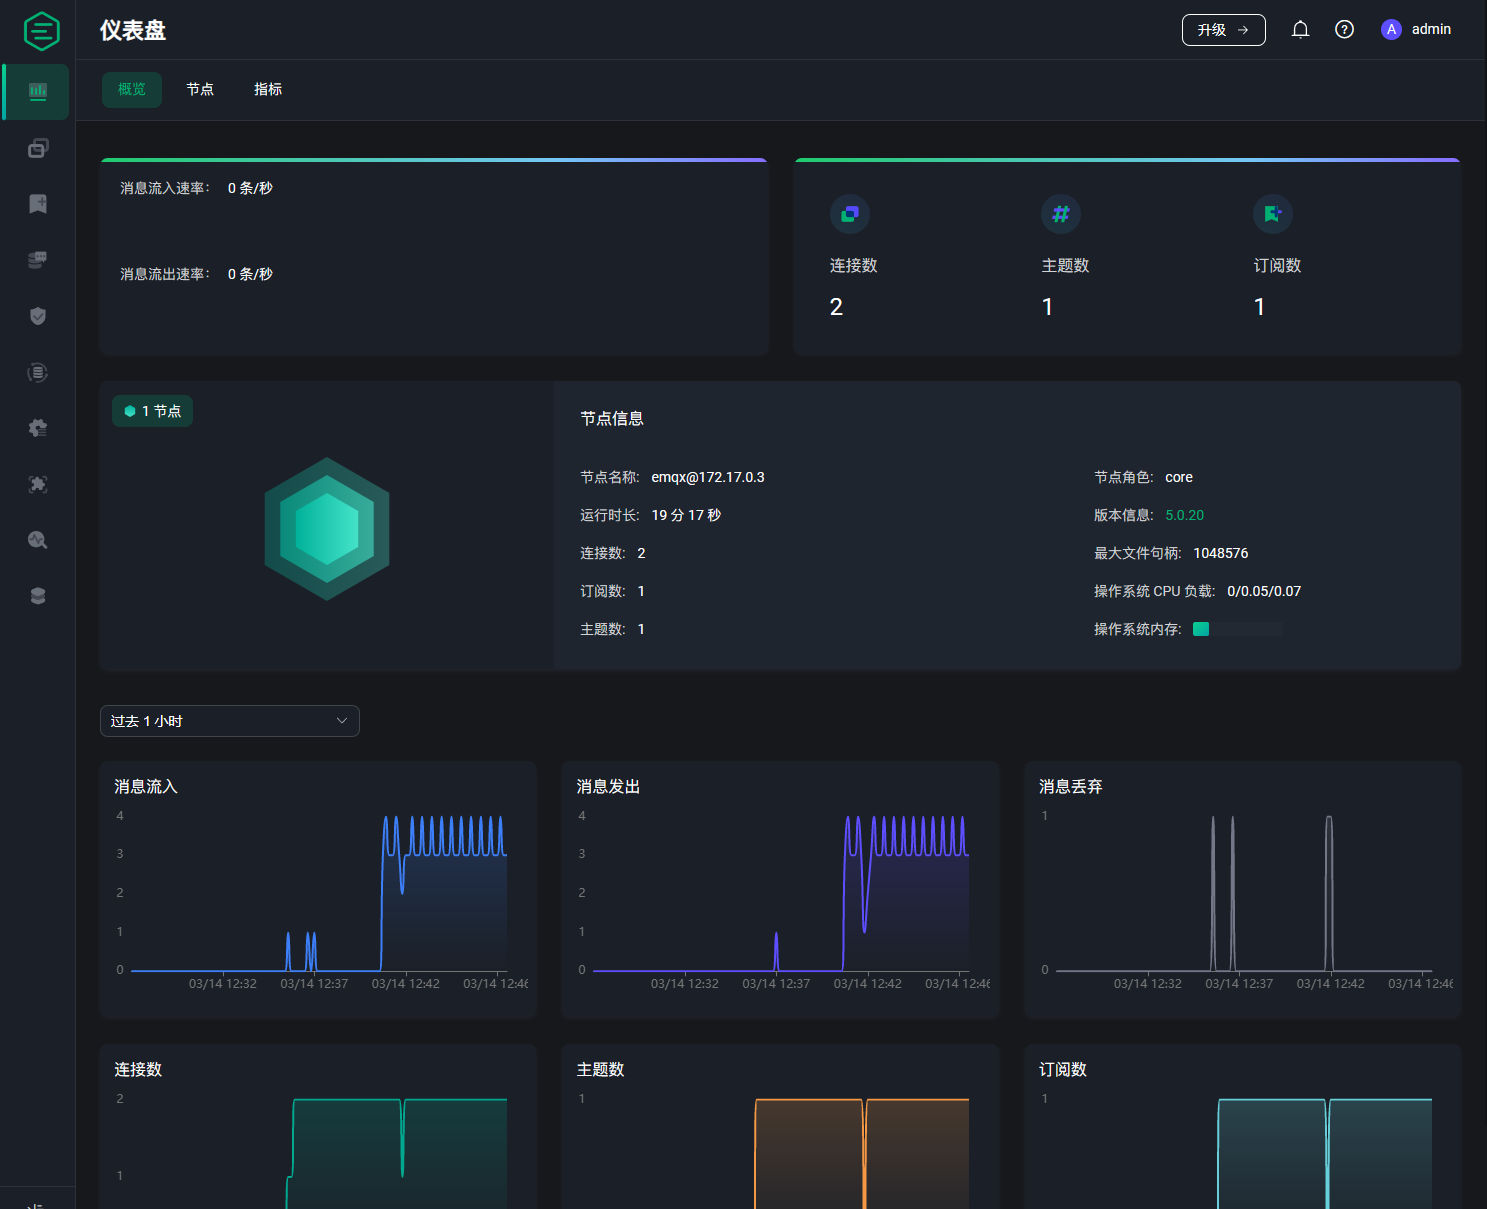Click the 主题数 trend chart title
The height and width of the screenshot is (1209, 1487).
(600, 1069)
